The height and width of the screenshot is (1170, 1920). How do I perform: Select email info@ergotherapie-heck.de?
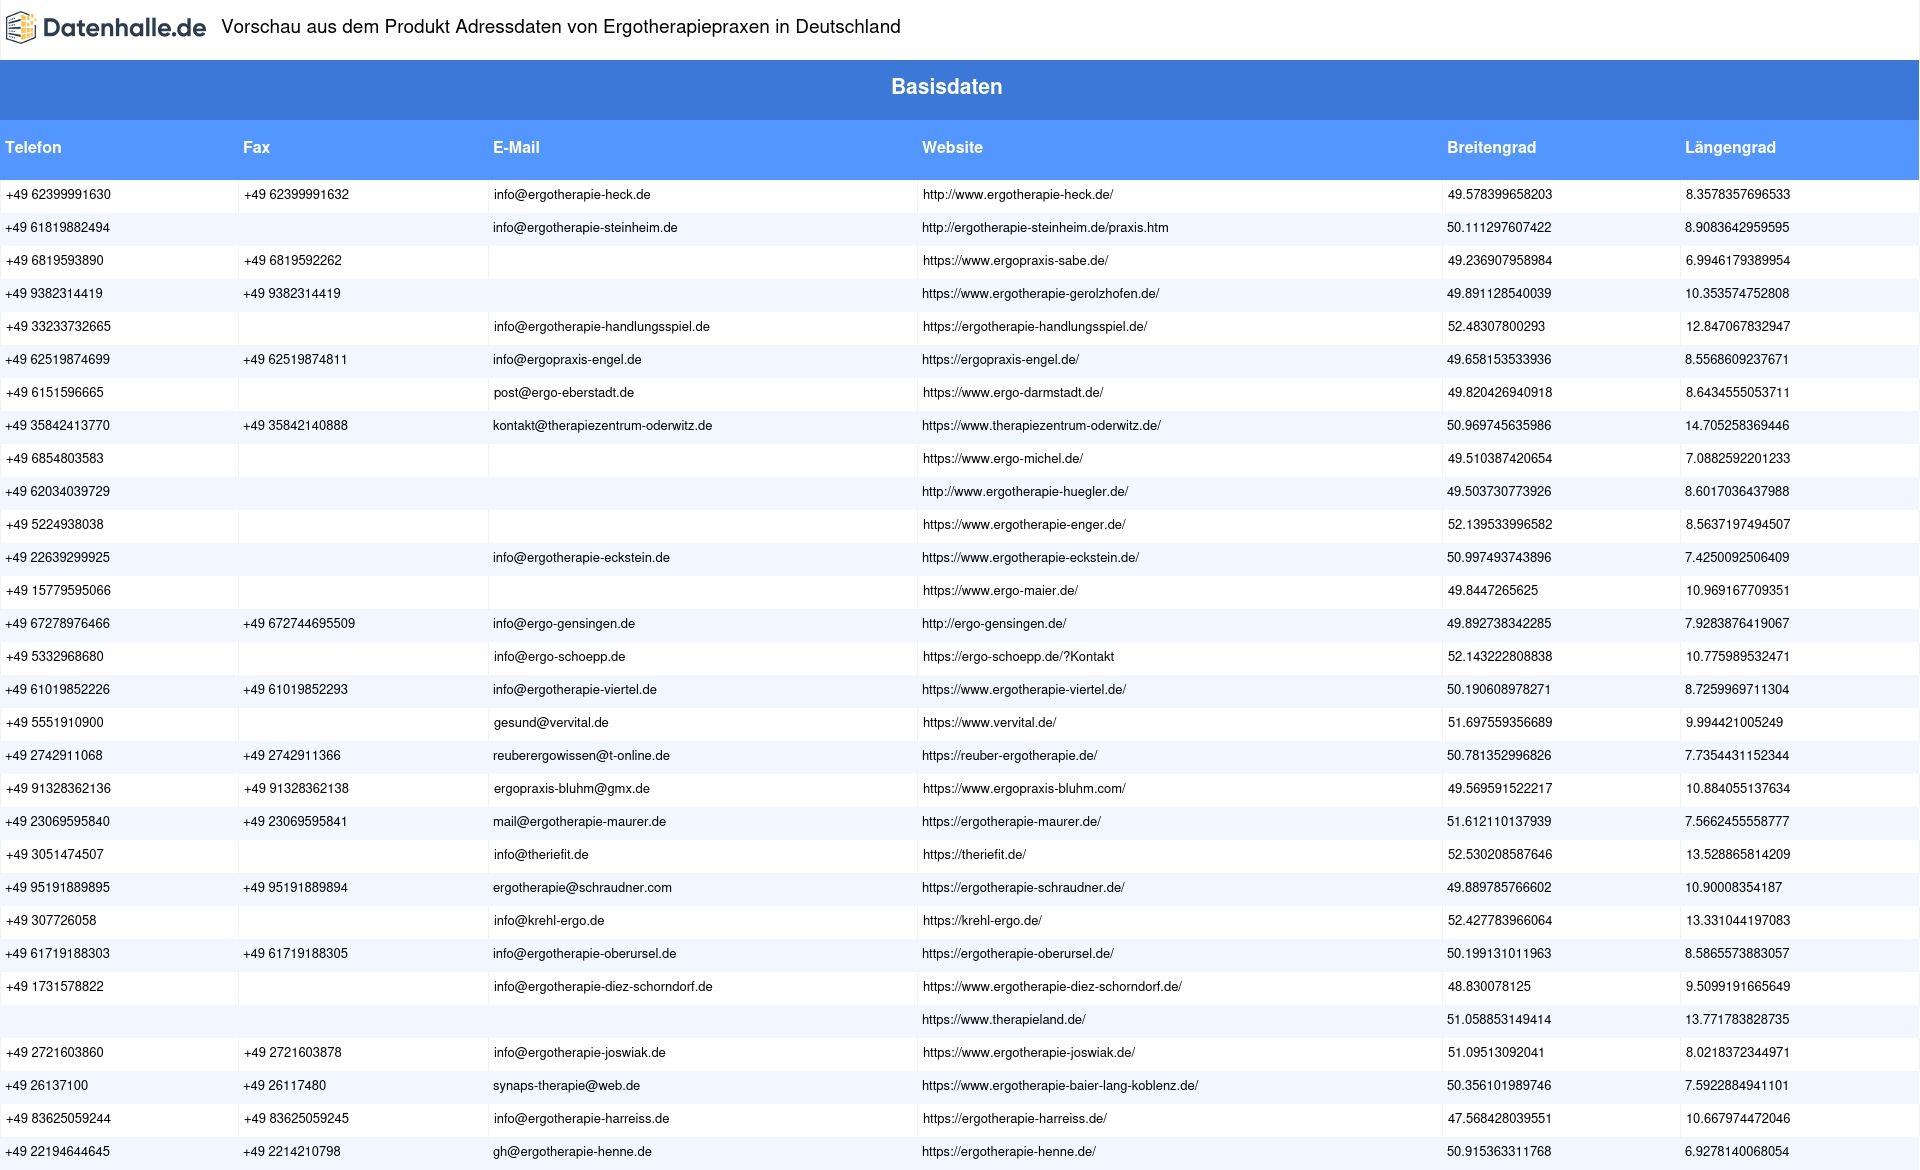pyautogui.click(x=572, y=195)
